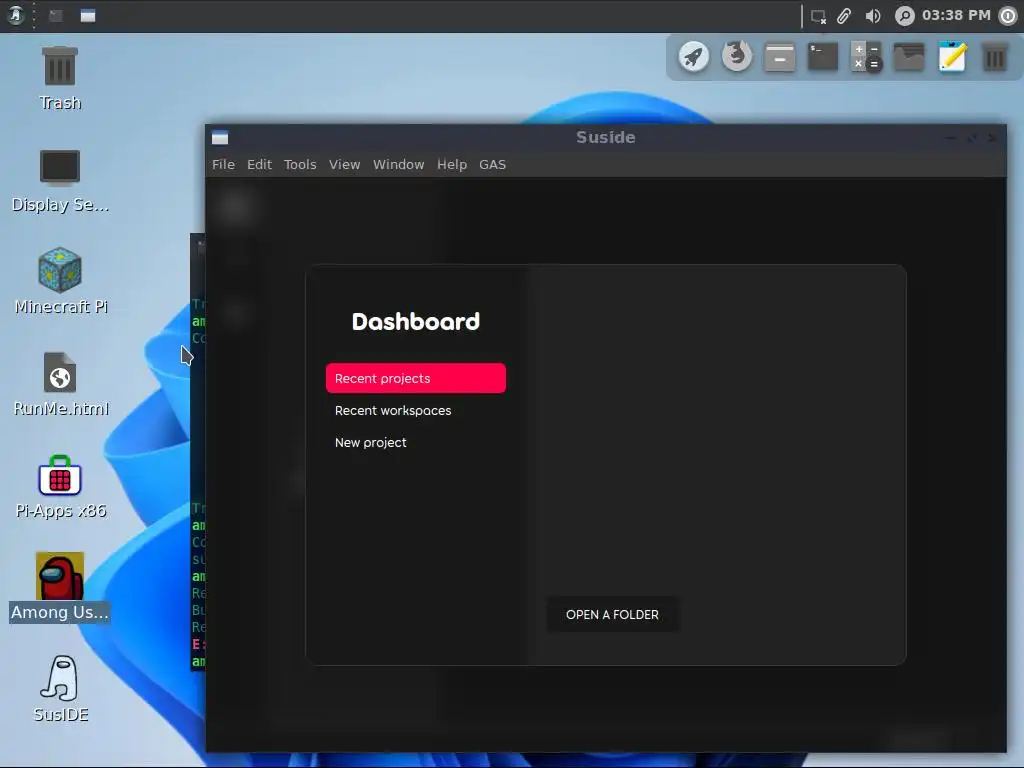1024x768 pixels.
Task: Open the notepad with pencil icon in the dock
Action: [x=952, y=57]
